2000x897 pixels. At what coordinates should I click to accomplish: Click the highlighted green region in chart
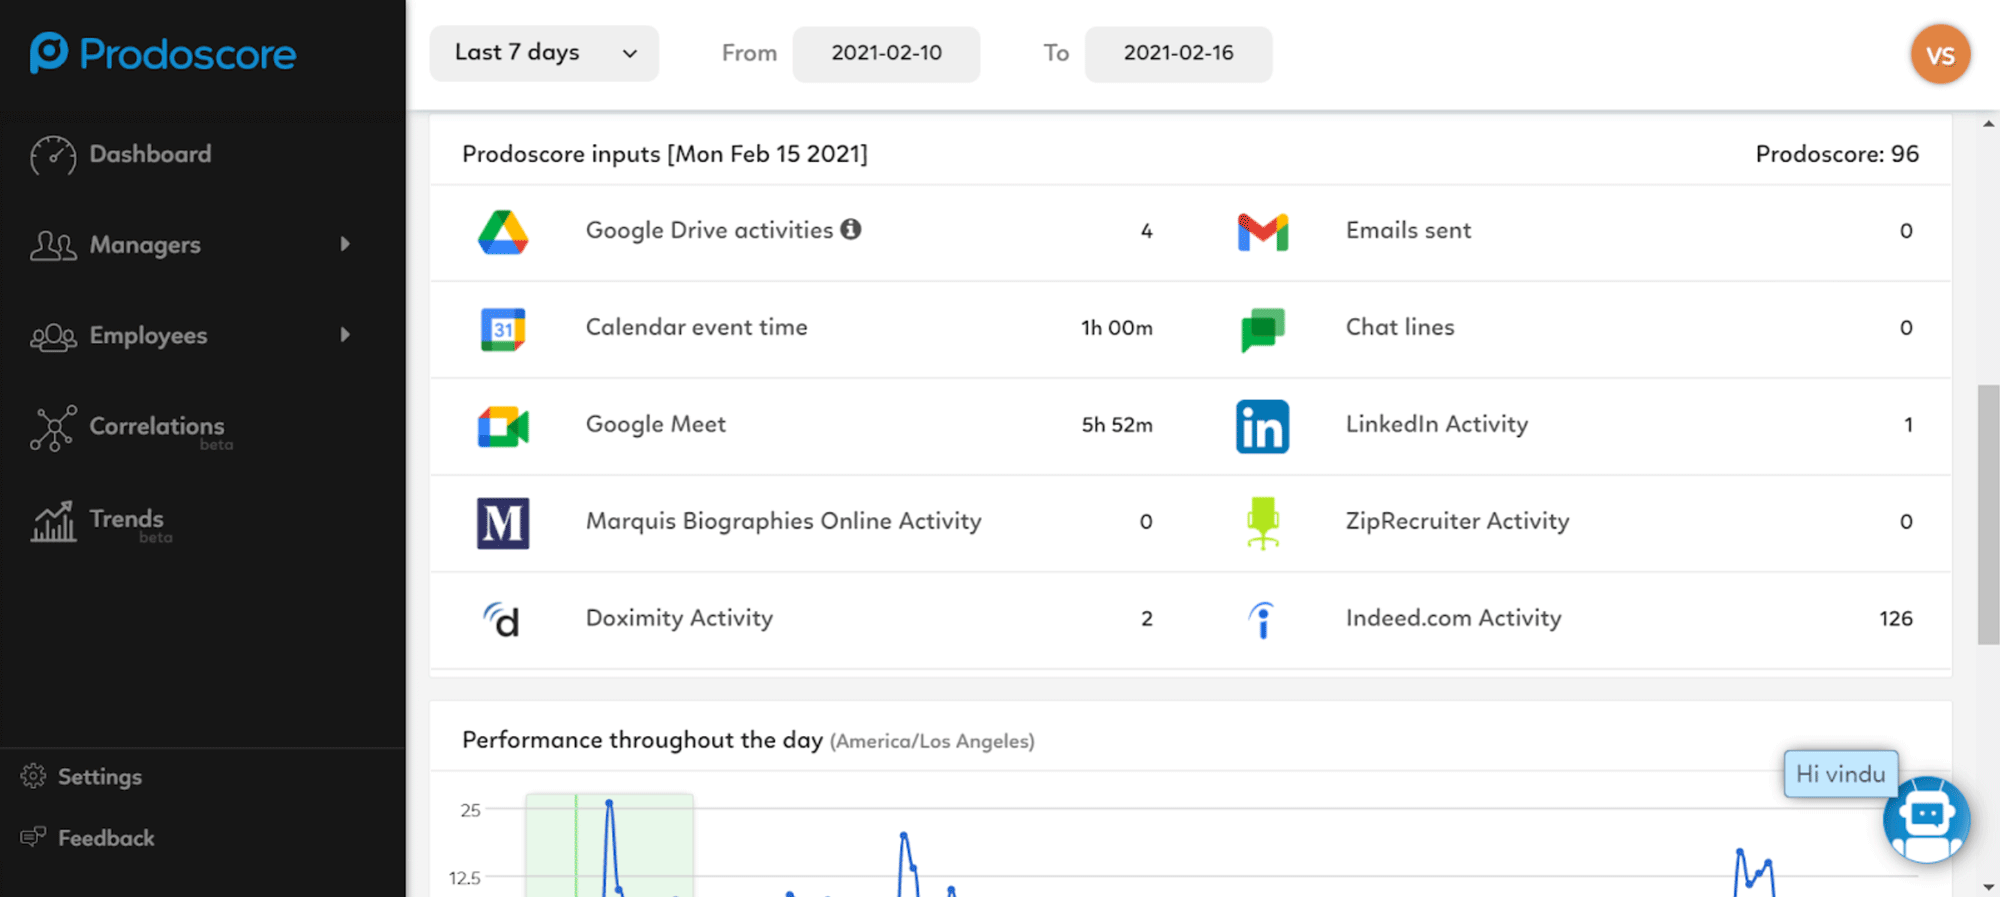pyautogui.click(x=609, y=845)
